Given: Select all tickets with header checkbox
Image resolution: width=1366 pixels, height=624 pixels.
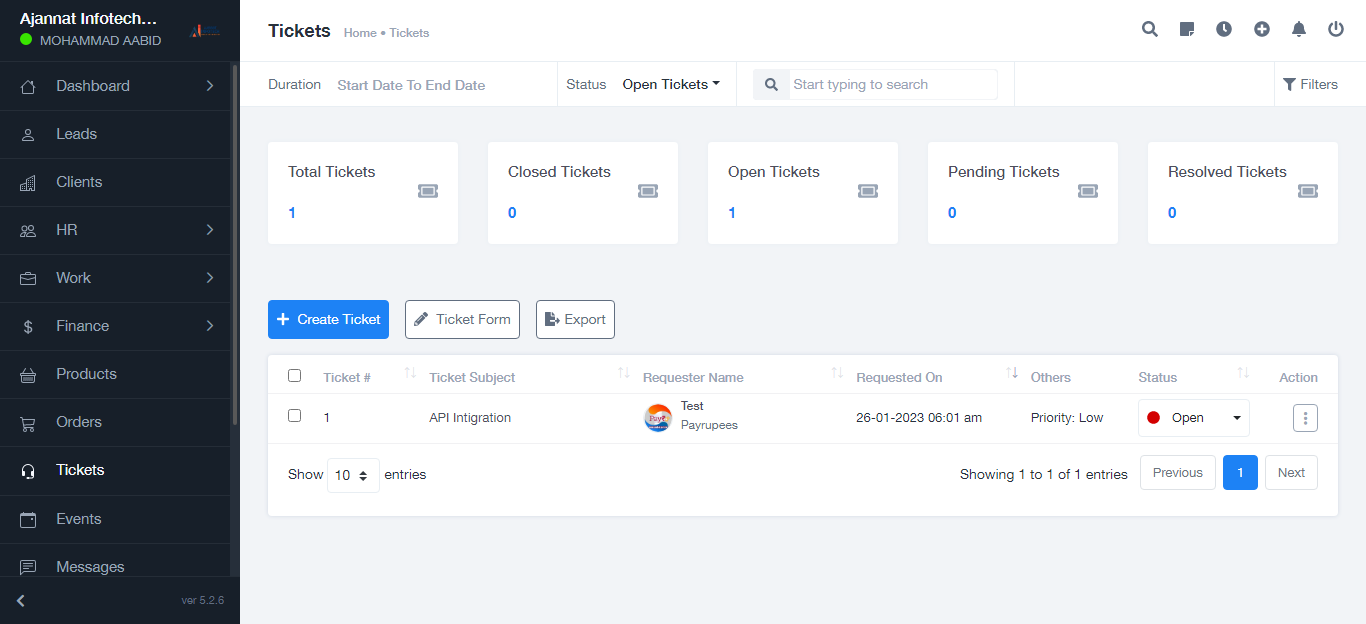Looking at the screenshot, I should 294,376.
